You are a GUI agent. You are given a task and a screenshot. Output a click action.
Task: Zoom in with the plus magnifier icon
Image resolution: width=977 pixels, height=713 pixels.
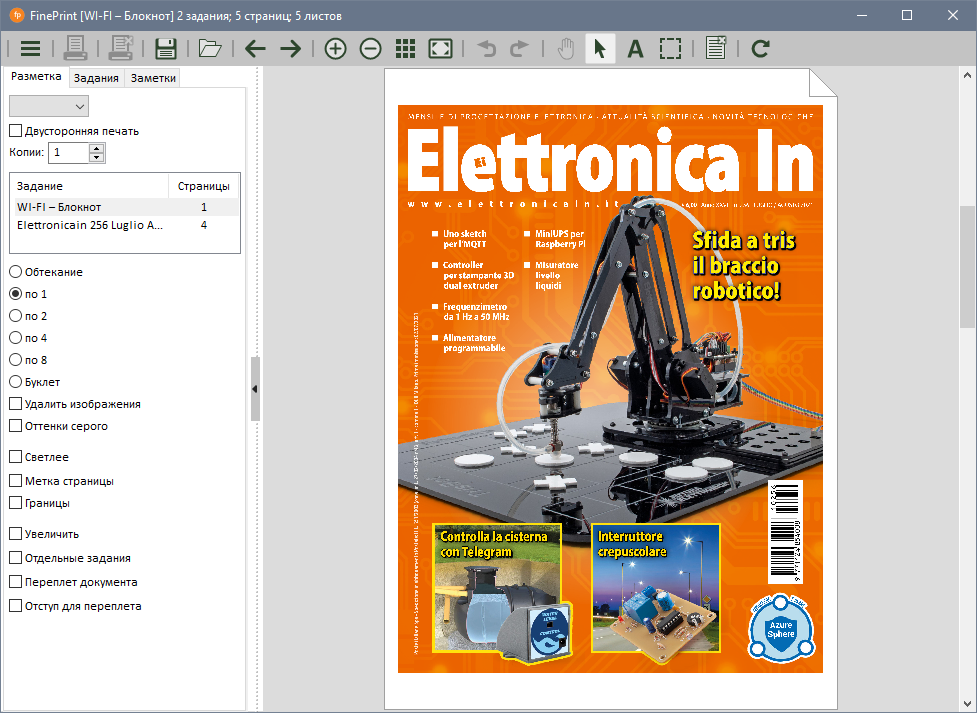click(x=335, y=49)
